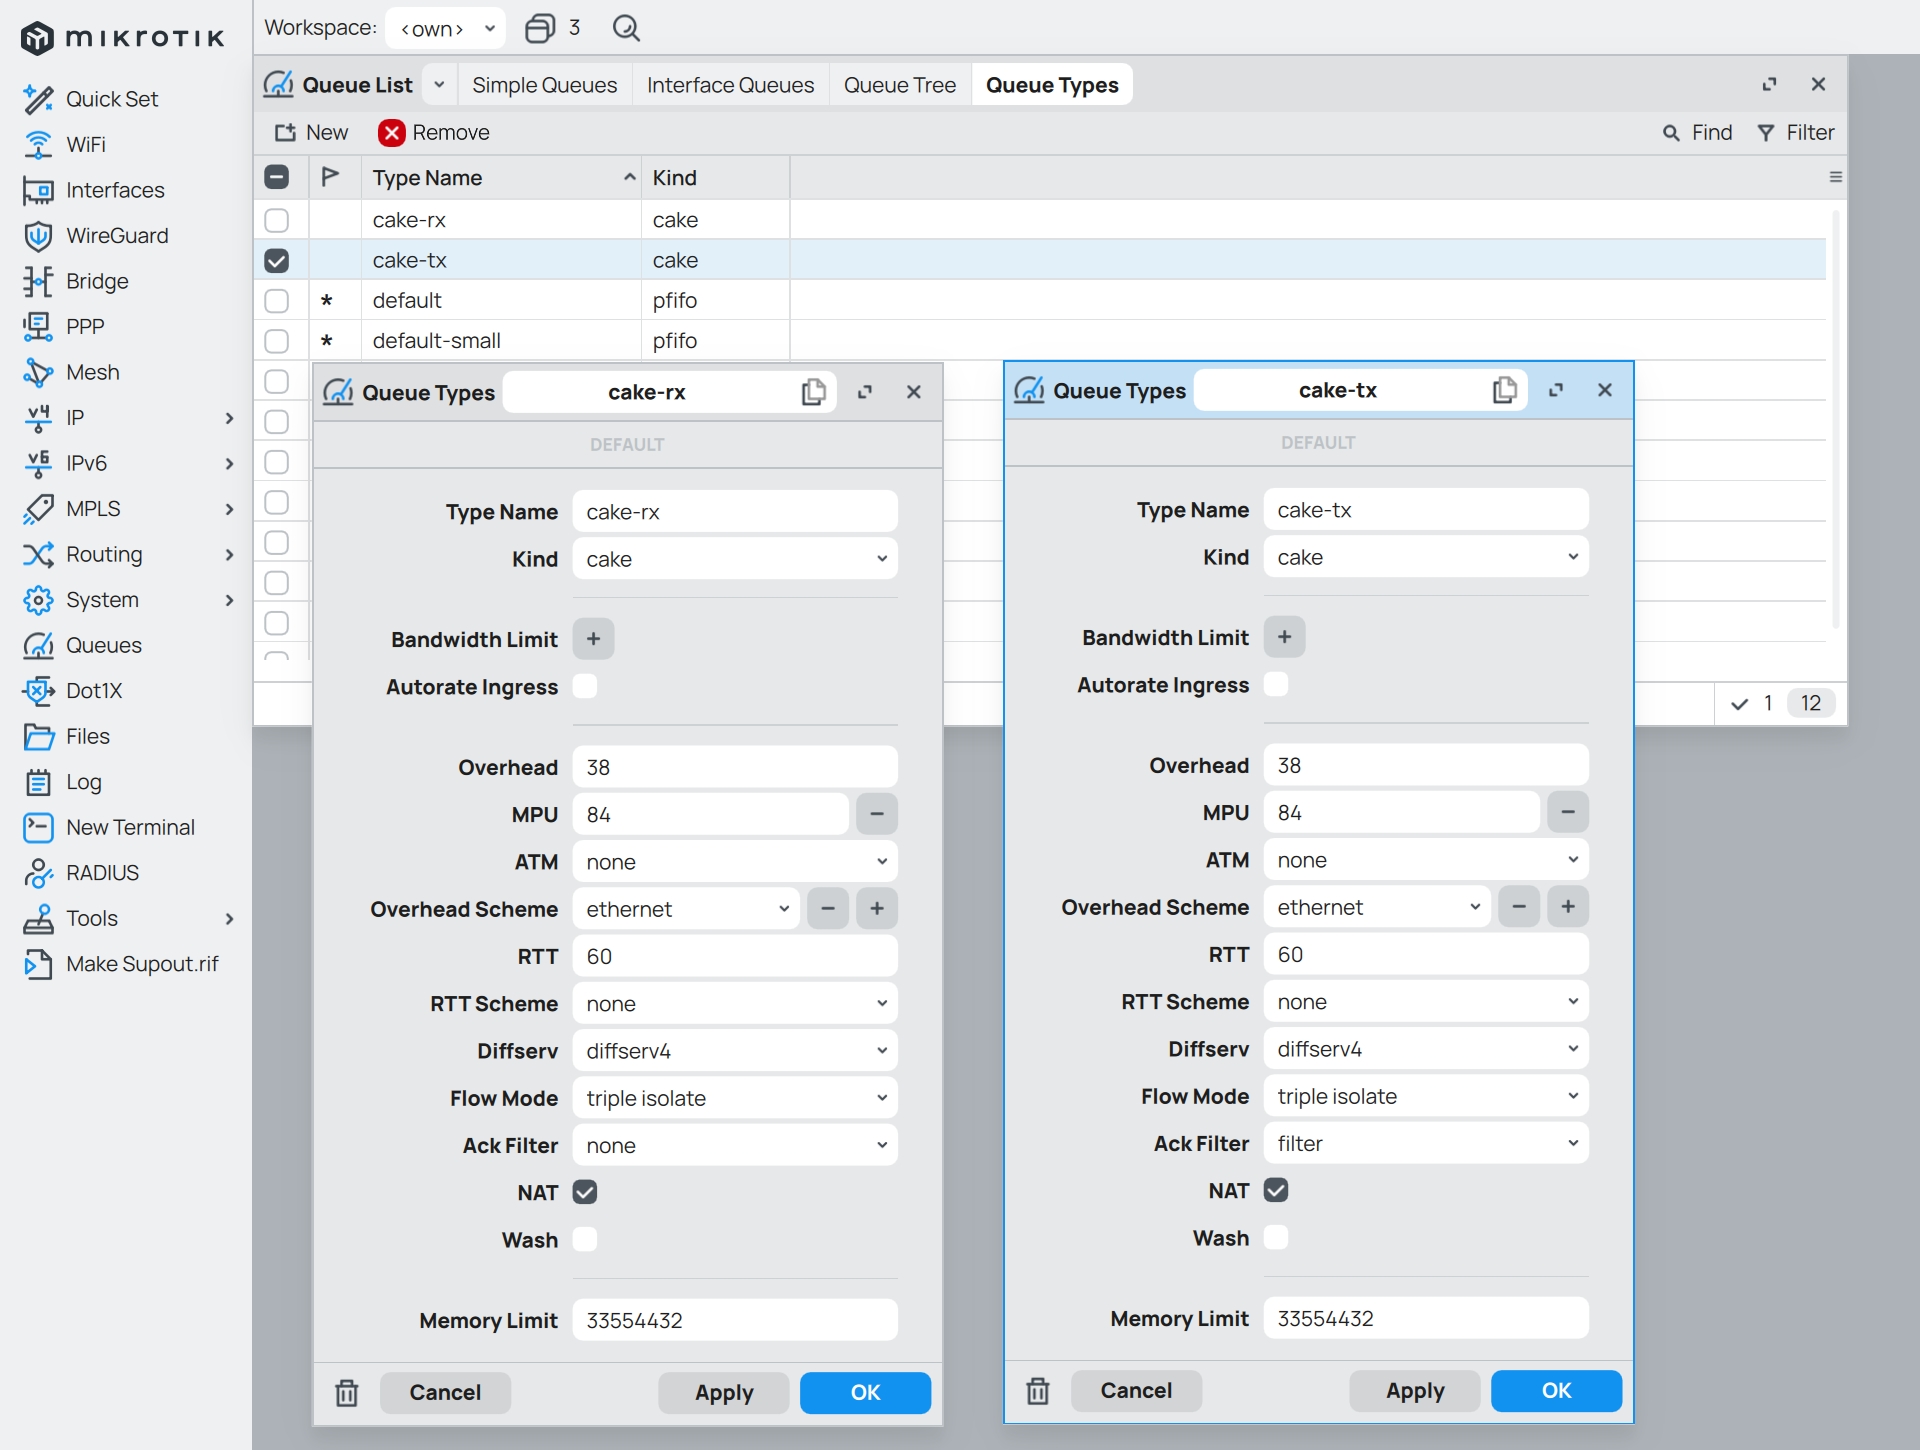The width and height of the screenshot is (1920, 1450).
Task: Enable Autorate Ingress for cake-rx
Action: [585, 686]
